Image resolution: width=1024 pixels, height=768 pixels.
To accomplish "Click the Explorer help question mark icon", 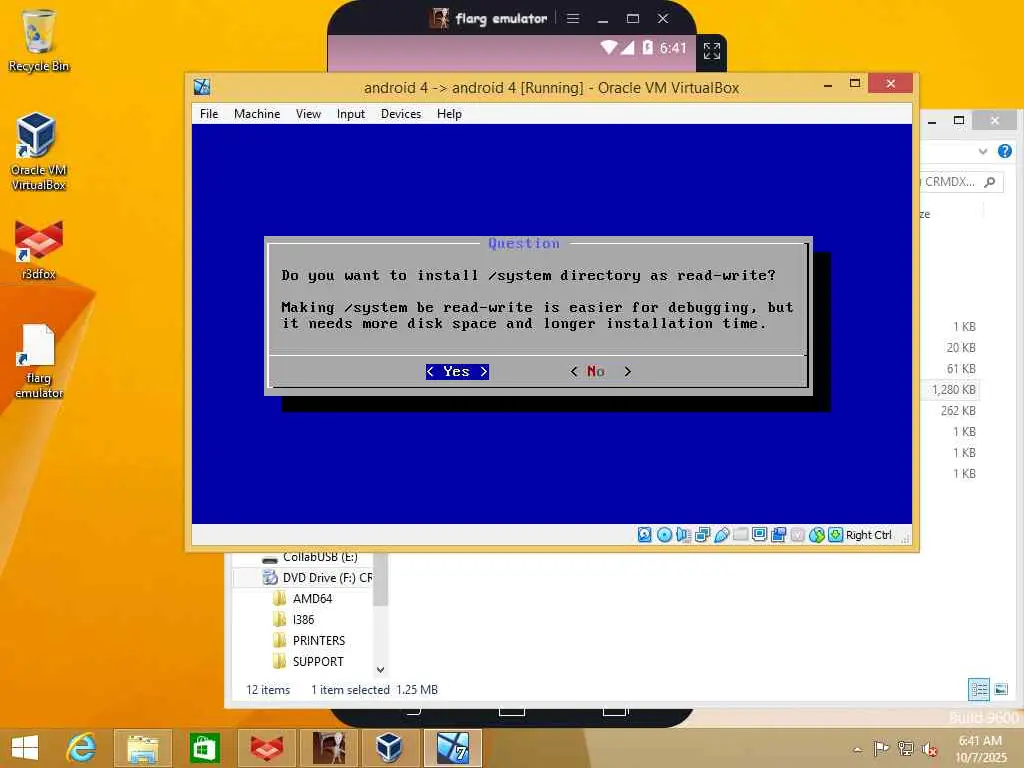I will coord(1004,151).
